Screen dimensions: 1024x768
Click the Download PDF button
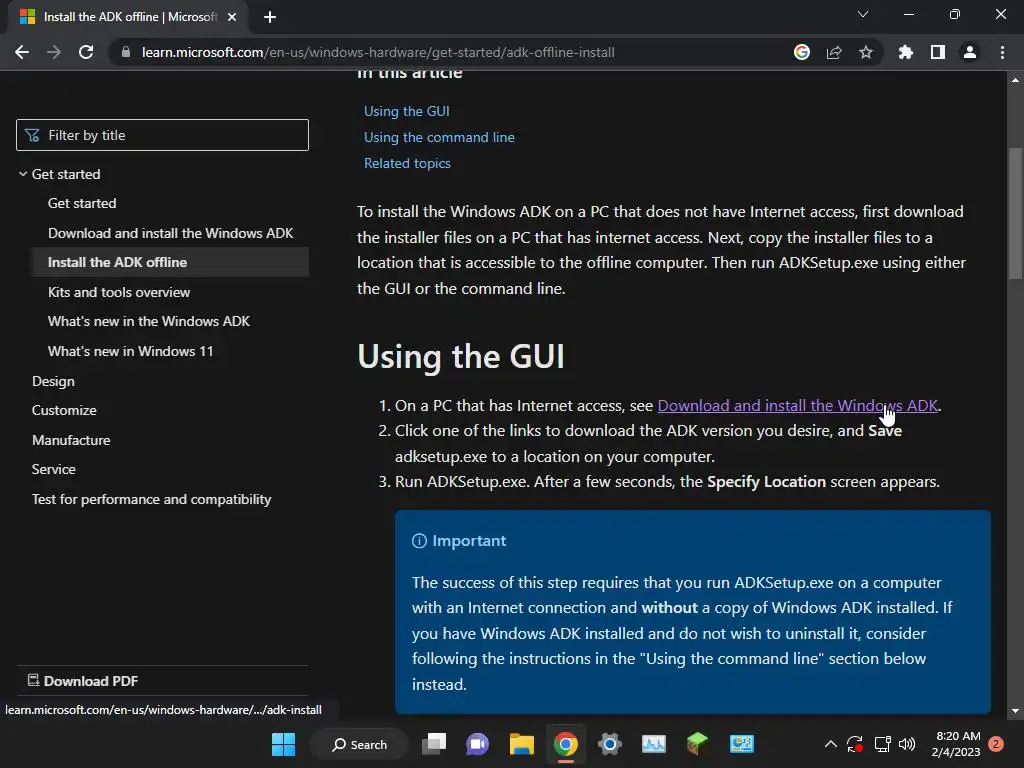coord(83,681)
